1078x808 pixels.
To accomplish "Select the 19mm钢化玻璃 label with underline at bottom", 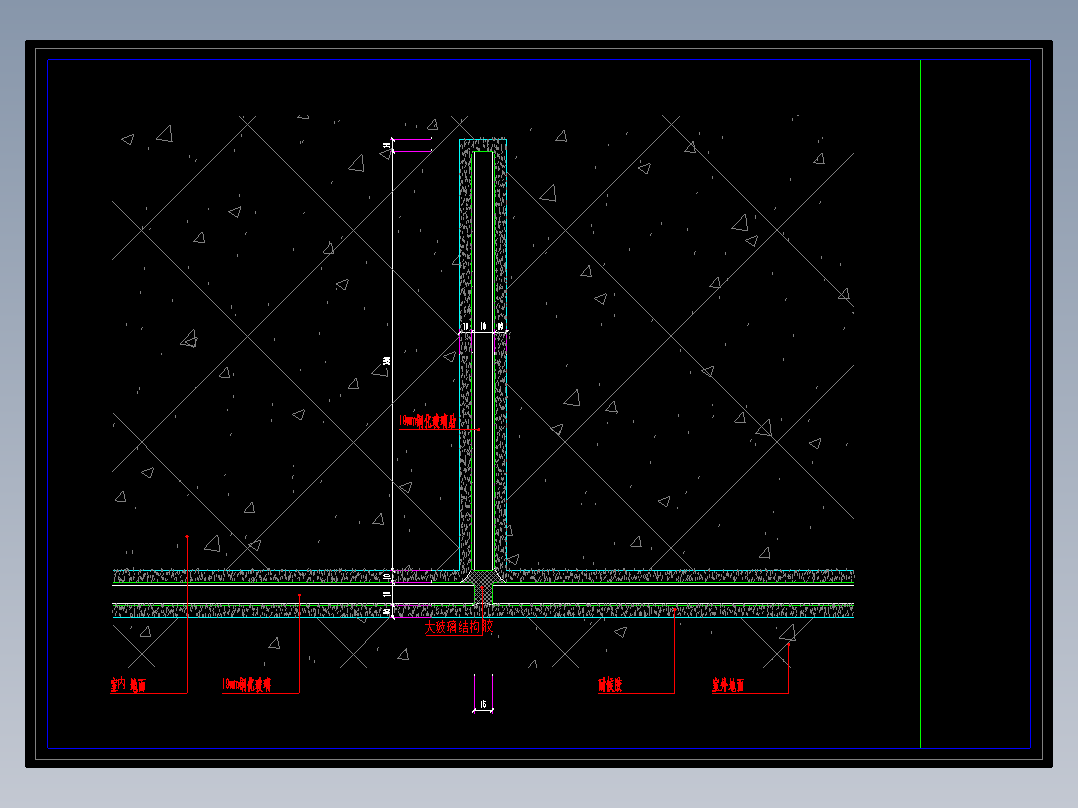I will pyautogui.click(x=246, y=684).
